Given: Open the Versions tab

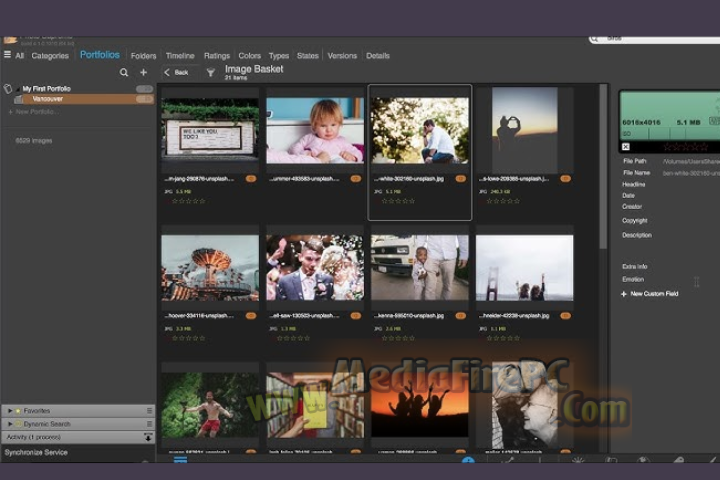Looking at the screenshot, I should tap(342, 56).
